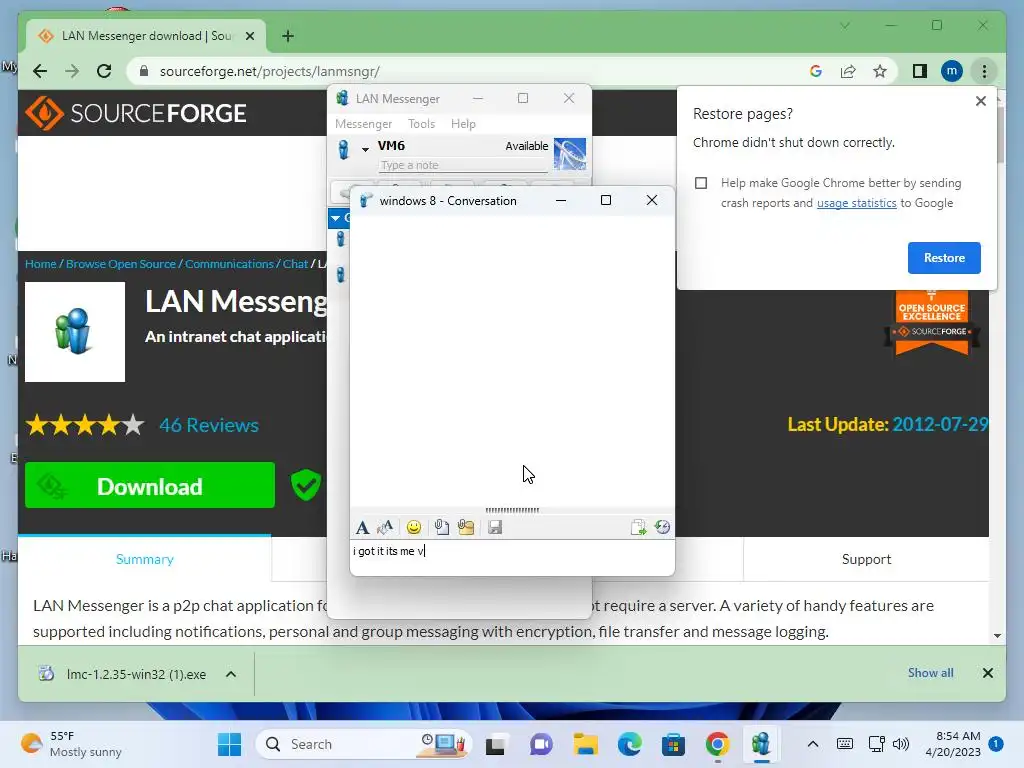Switch to the Support tab
Screen dimensions: 1024x768
tap(866, 559)
